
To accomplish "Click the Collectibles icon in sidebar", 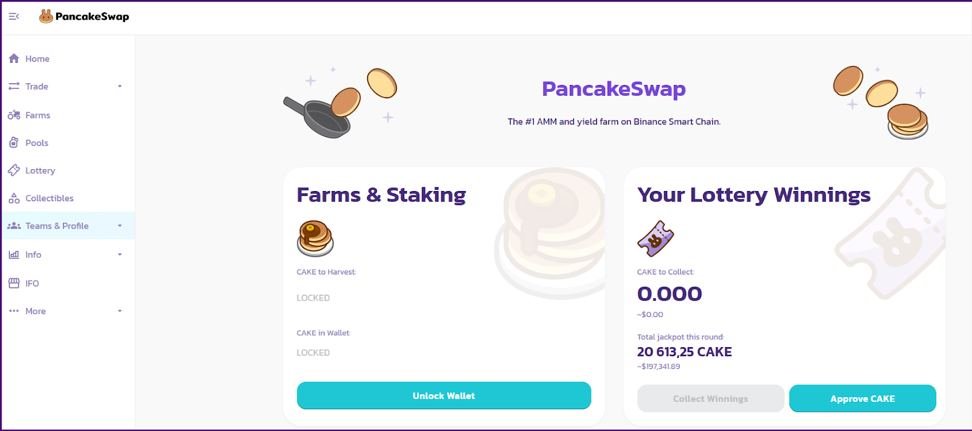I will (14, 198).
